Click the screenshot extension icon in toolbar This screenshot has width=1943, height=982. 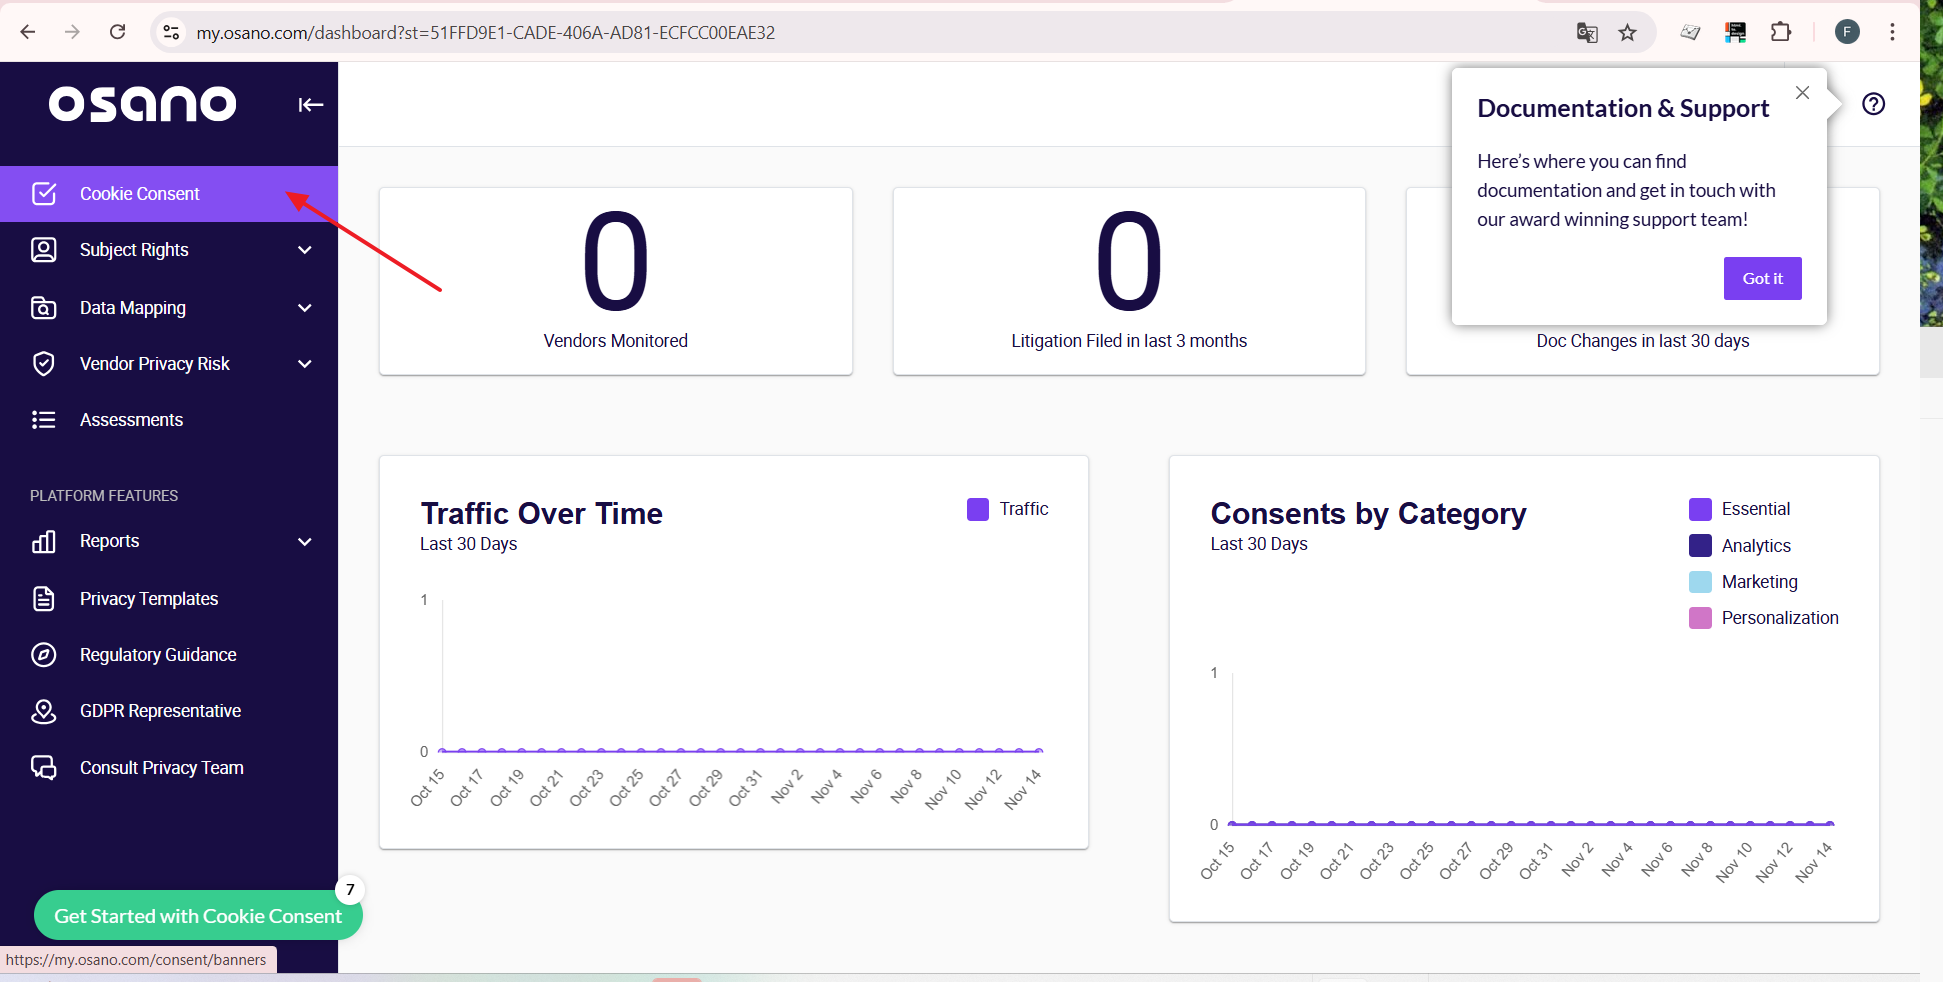pos(1736,32)
